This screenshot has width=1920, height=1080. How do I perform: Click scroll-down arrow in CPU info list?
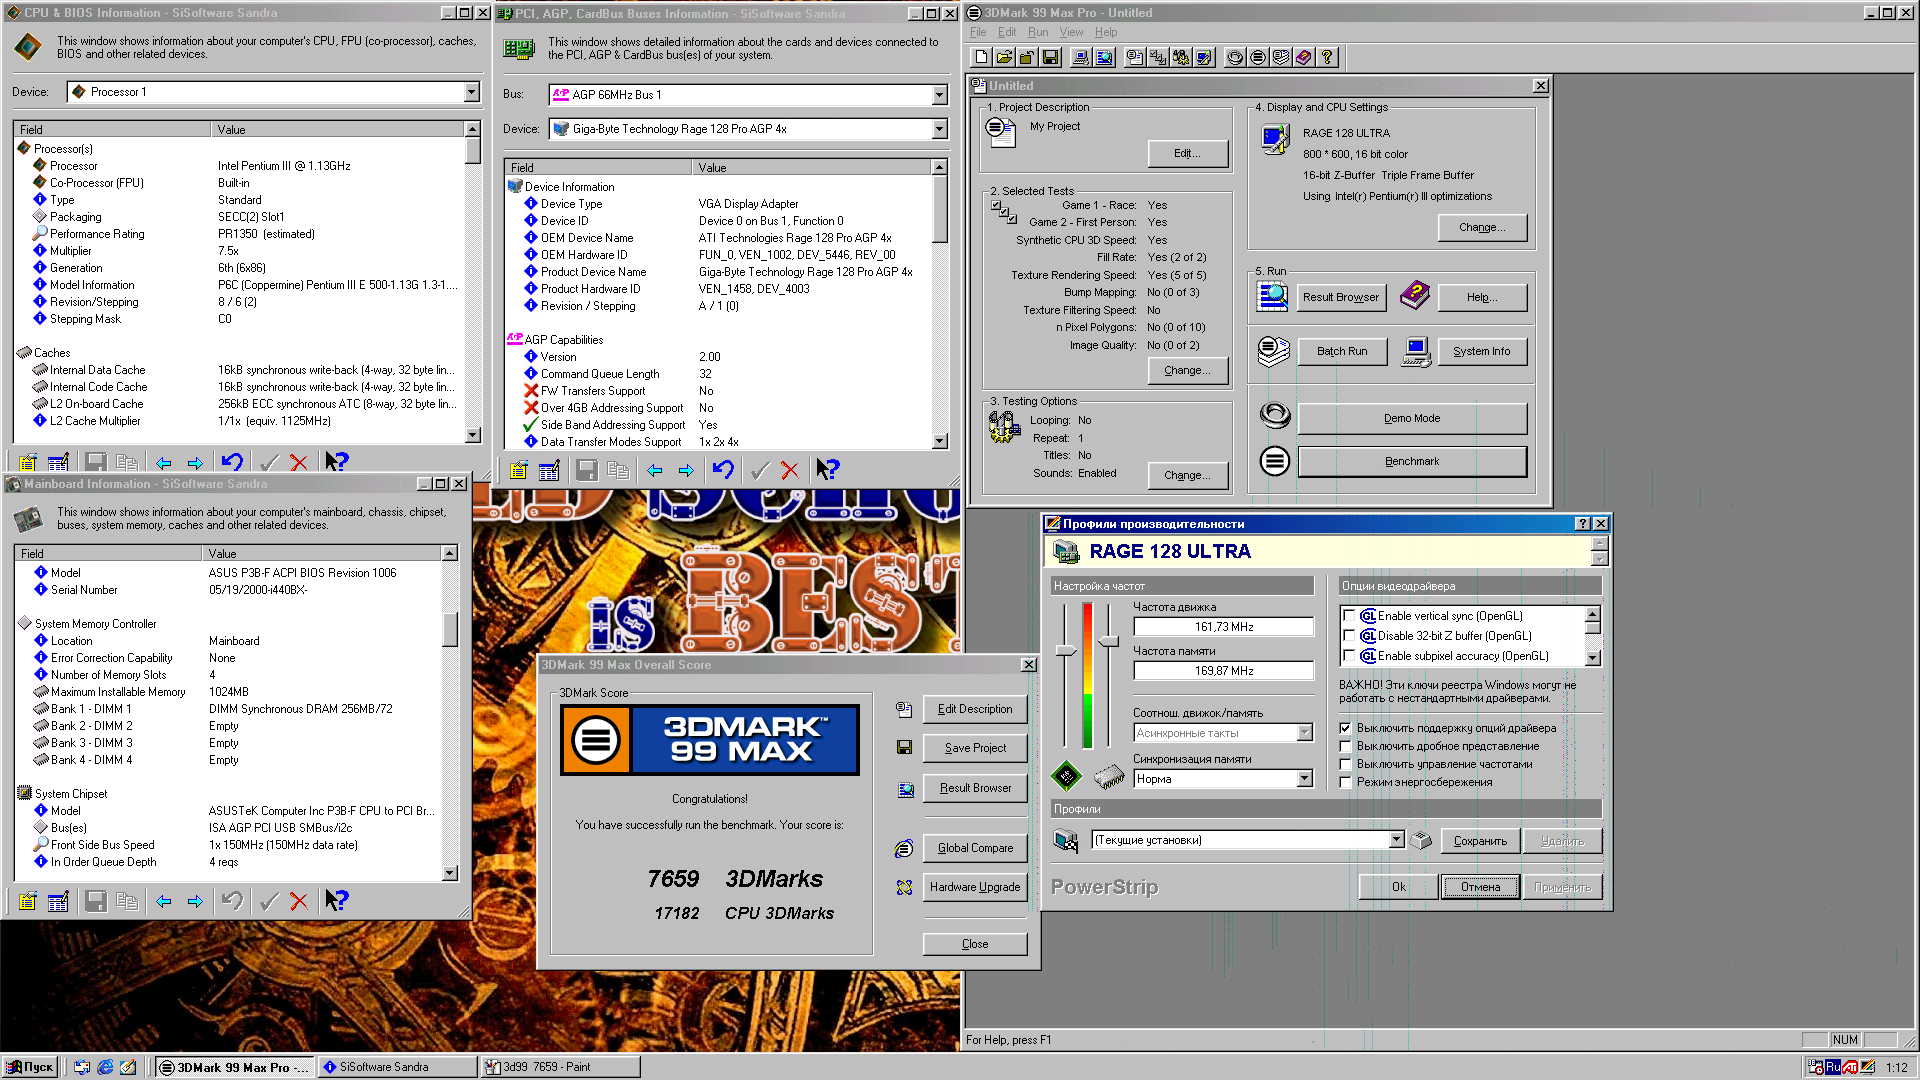pyautogui.click(x=472, y=435)
